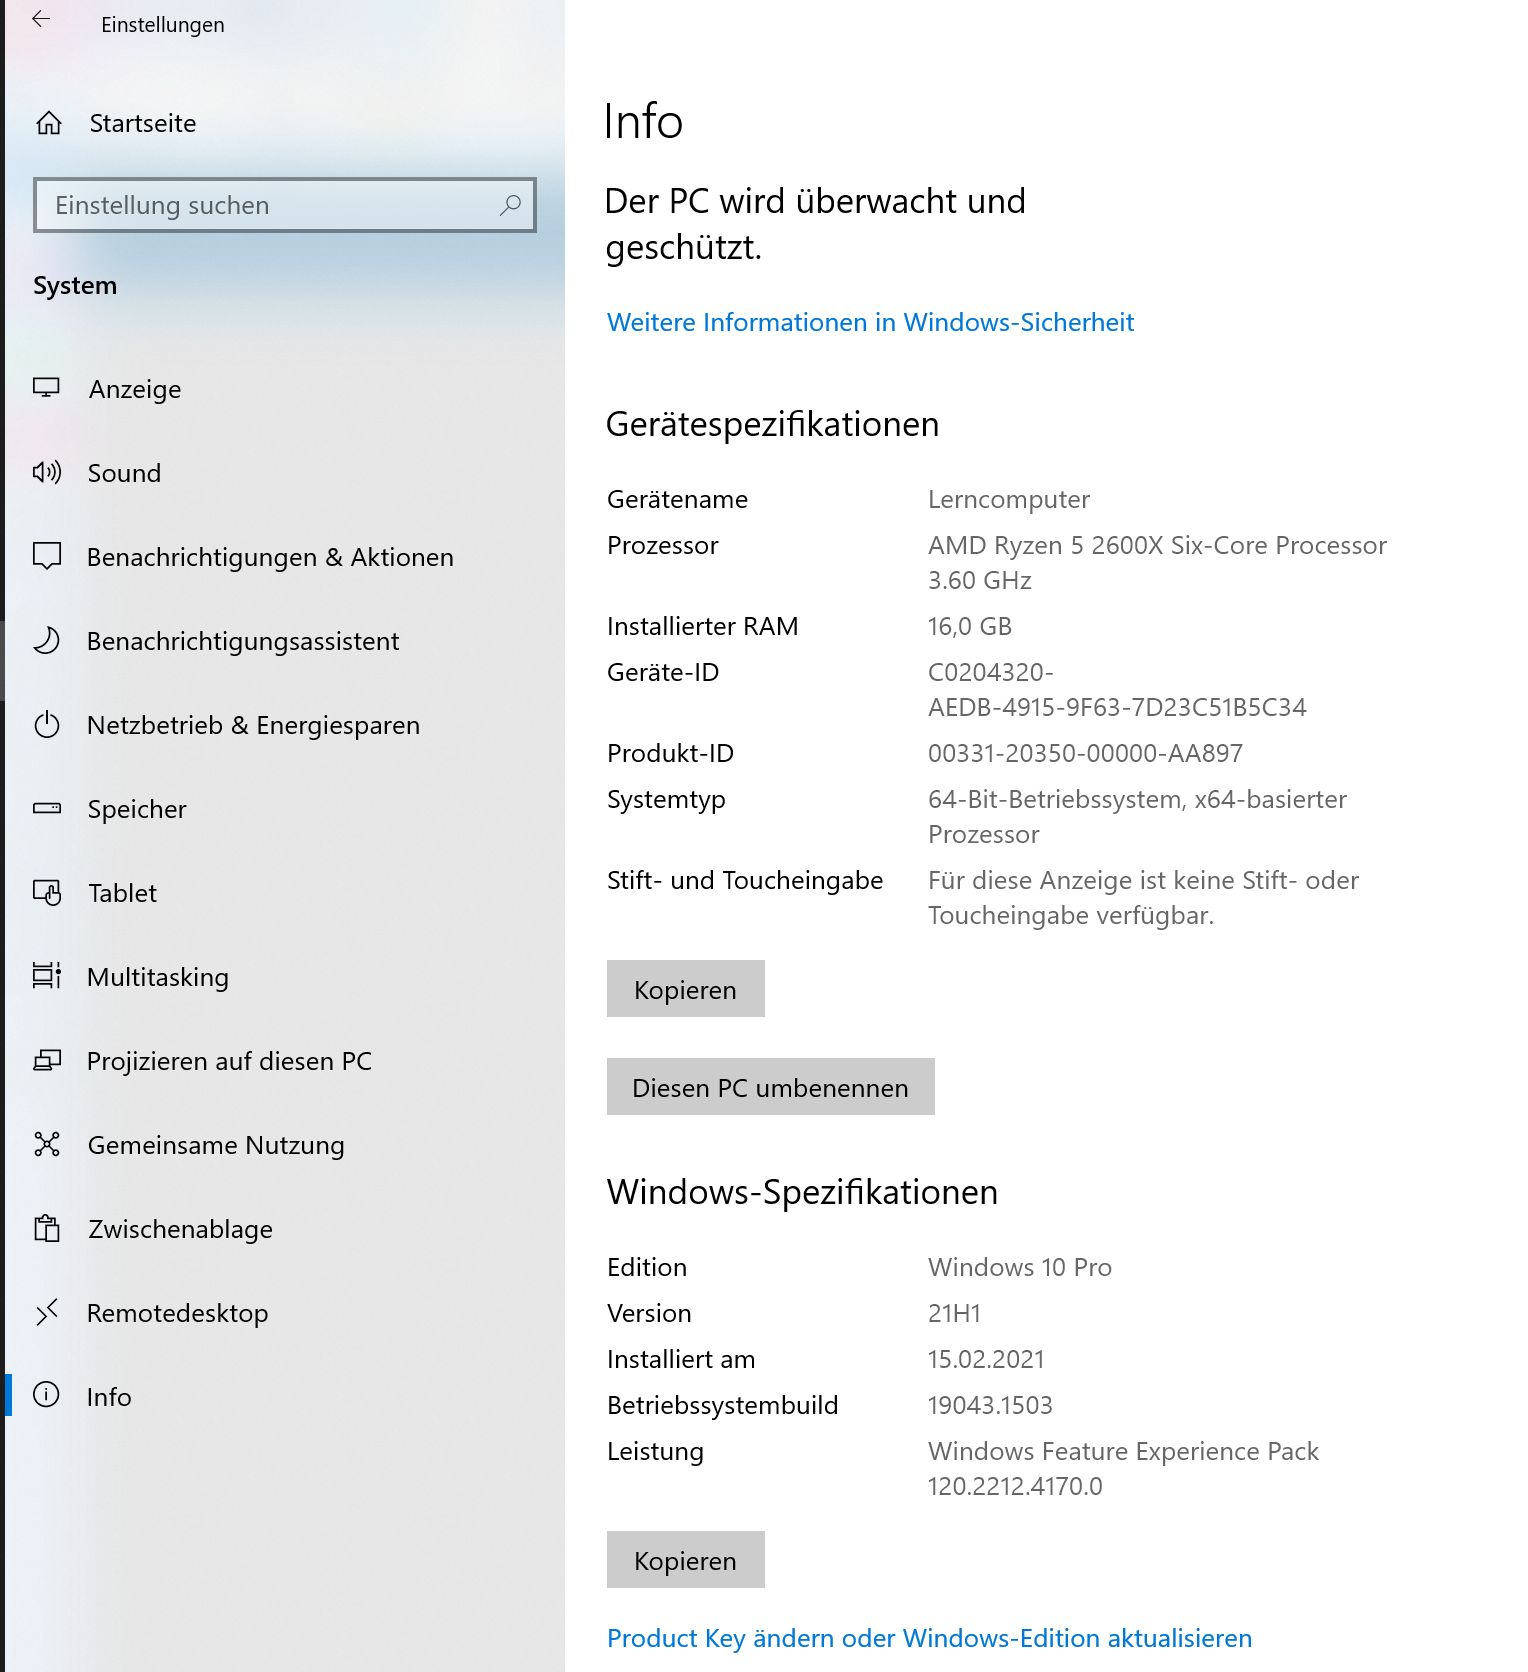The width and height of the screenshot is (1528, 1672).
Task: Click the Sound speaker icon
Action: click(47, 472)
